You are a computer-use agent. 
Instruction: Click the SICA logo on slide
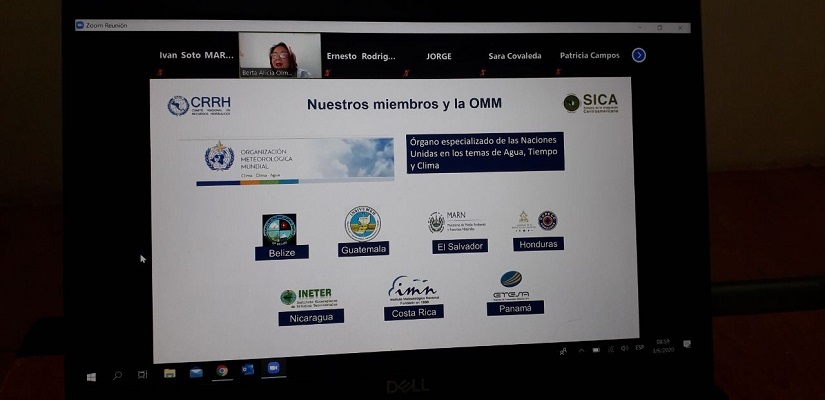tap(591, 103)
